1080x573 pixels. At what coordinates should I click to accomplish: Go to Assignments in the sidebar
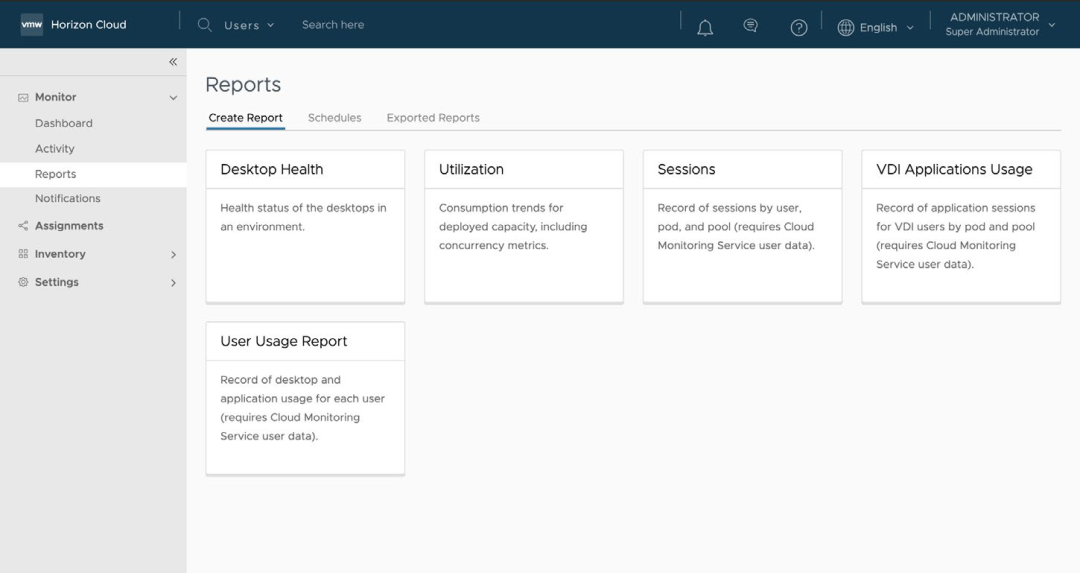[69, 226]
